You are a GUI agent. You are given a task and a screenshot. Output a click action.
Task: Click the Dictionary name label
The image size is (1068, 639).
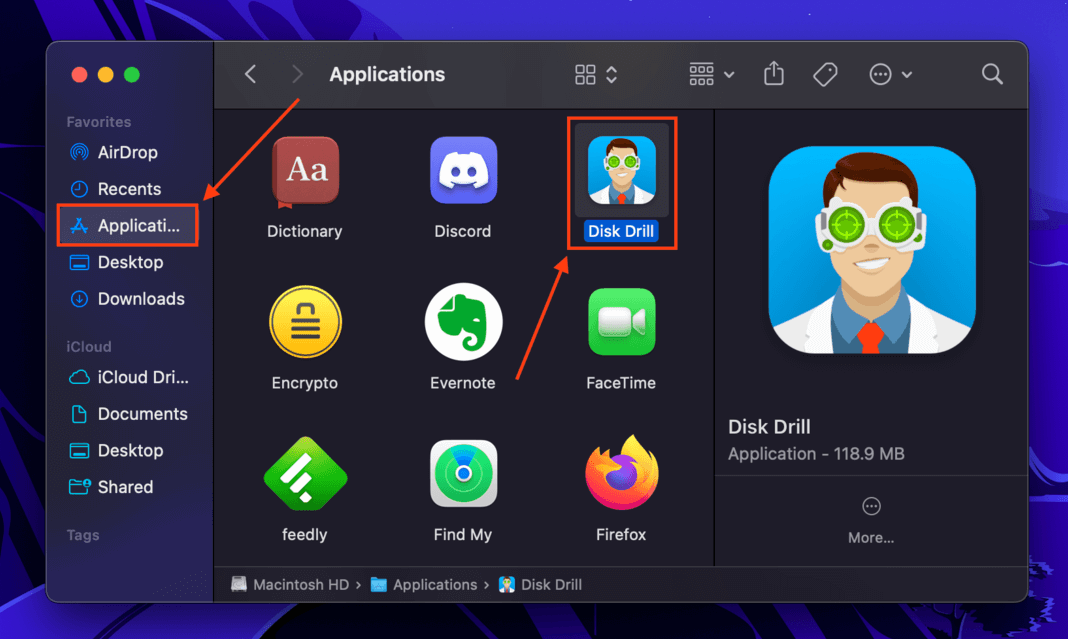point(304,232)
